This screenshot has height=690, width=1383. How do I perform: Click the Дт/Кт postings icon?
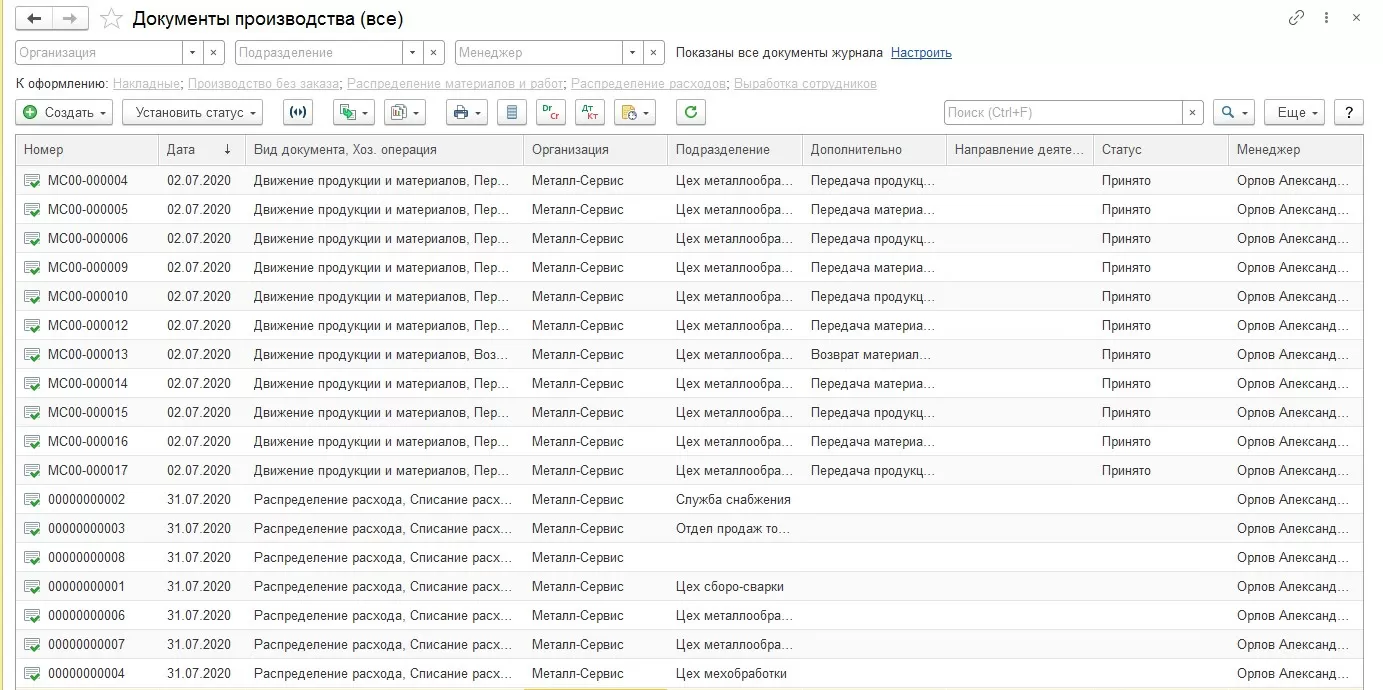click(589, 113)
